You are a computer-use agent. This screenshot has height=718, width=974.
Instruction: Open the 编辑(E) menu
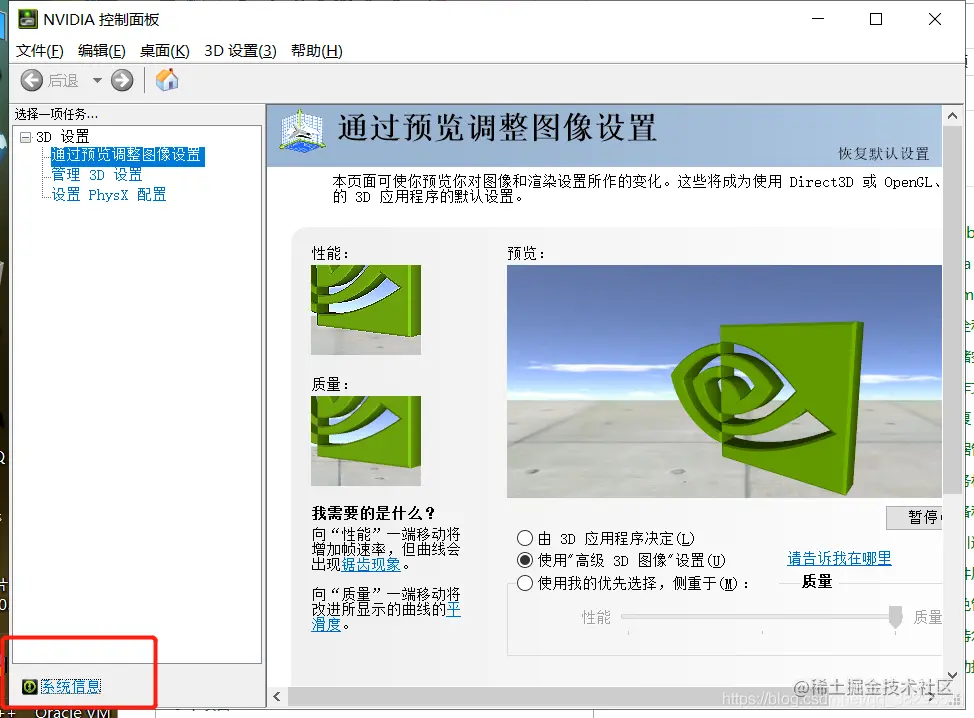[x=102, y=51]
